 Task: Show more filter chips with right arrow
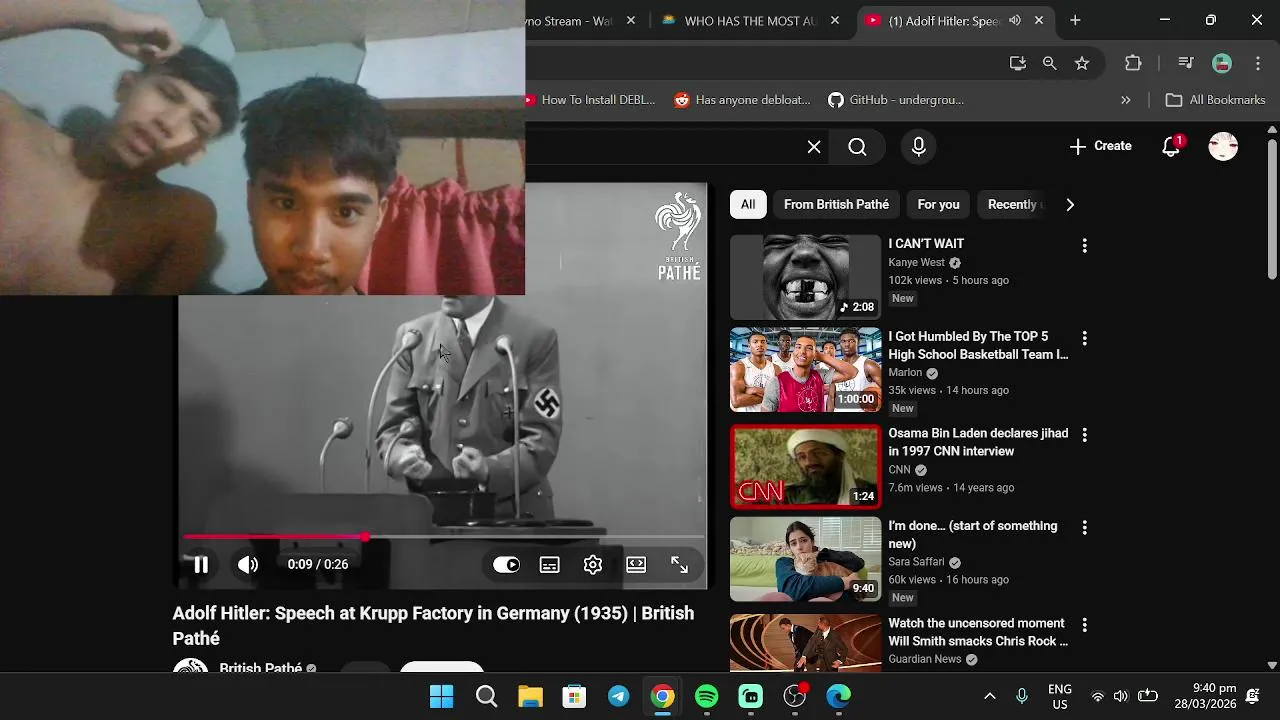tap(1070, 204)
